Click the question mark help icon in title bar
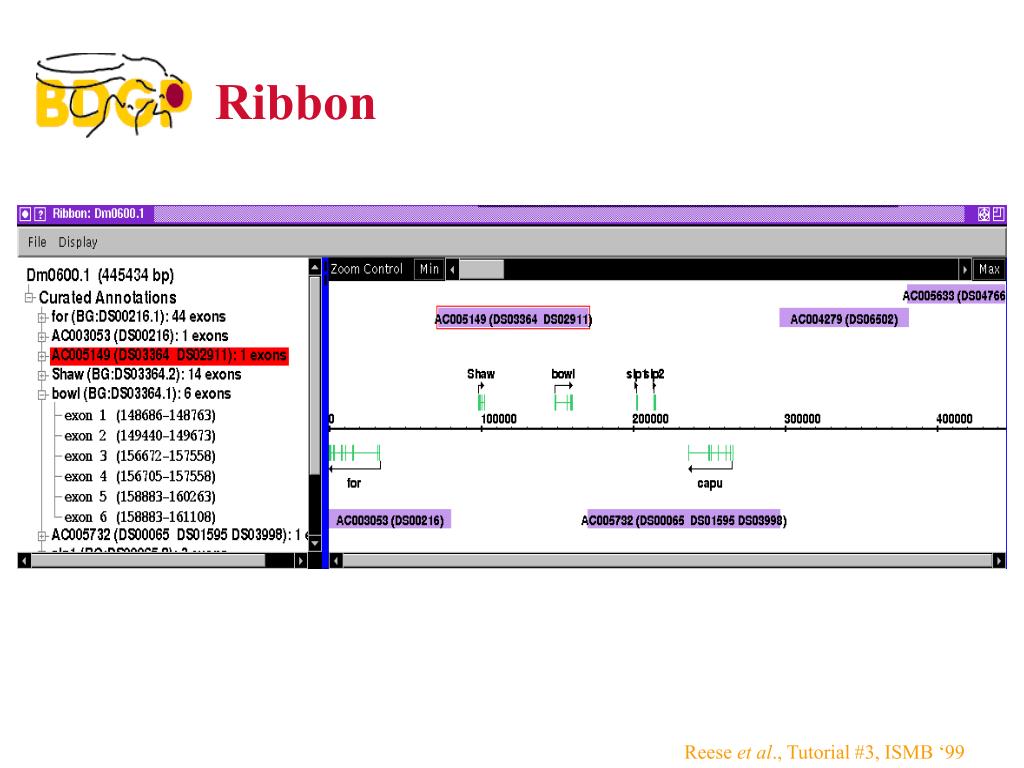Image resolution: width=1024 pixels, height=768 pixels. coord(40,214)
